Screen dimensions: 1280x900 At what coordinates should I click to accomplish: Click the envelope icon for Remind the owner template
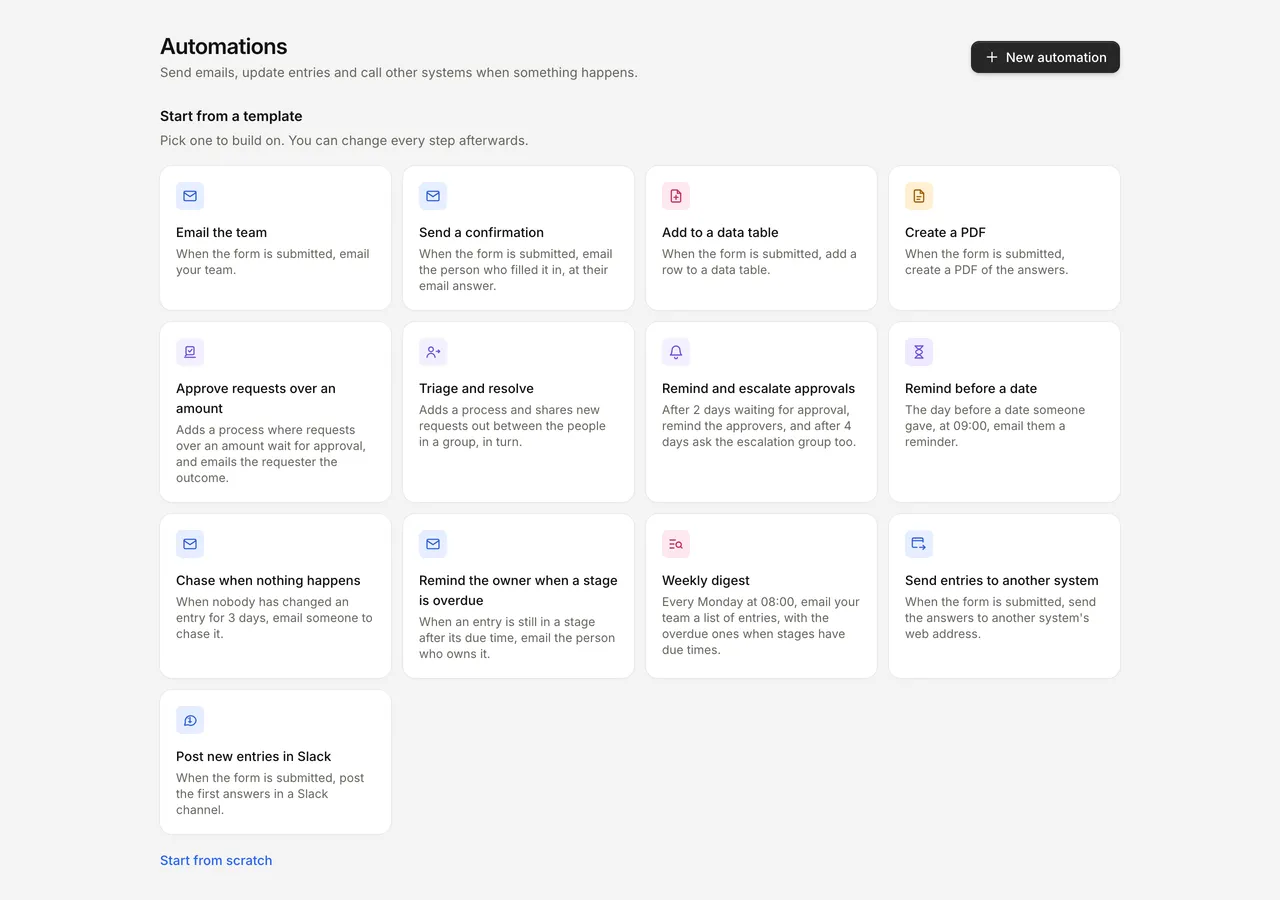[433, 544]
